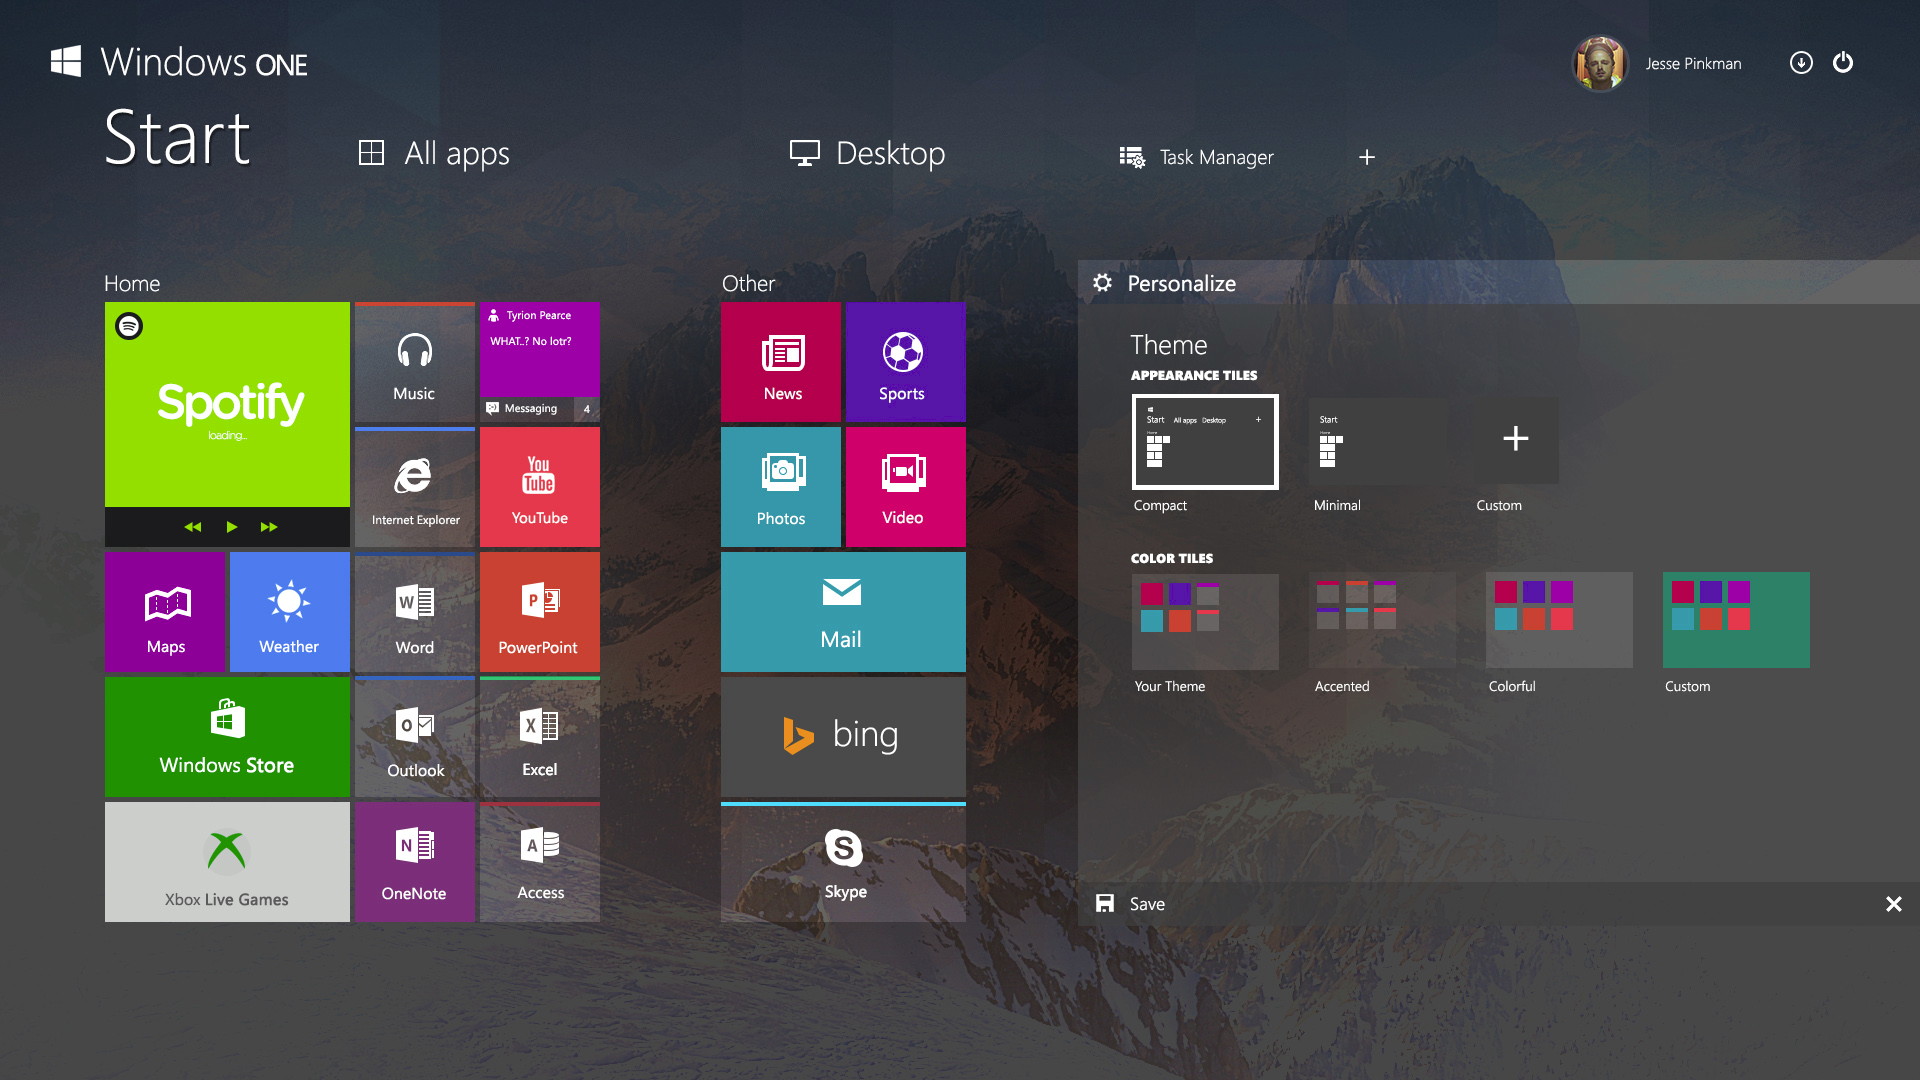Launch the PowerPoint tile
Screen dimensions: 1920x1080
tap(540, 612)
